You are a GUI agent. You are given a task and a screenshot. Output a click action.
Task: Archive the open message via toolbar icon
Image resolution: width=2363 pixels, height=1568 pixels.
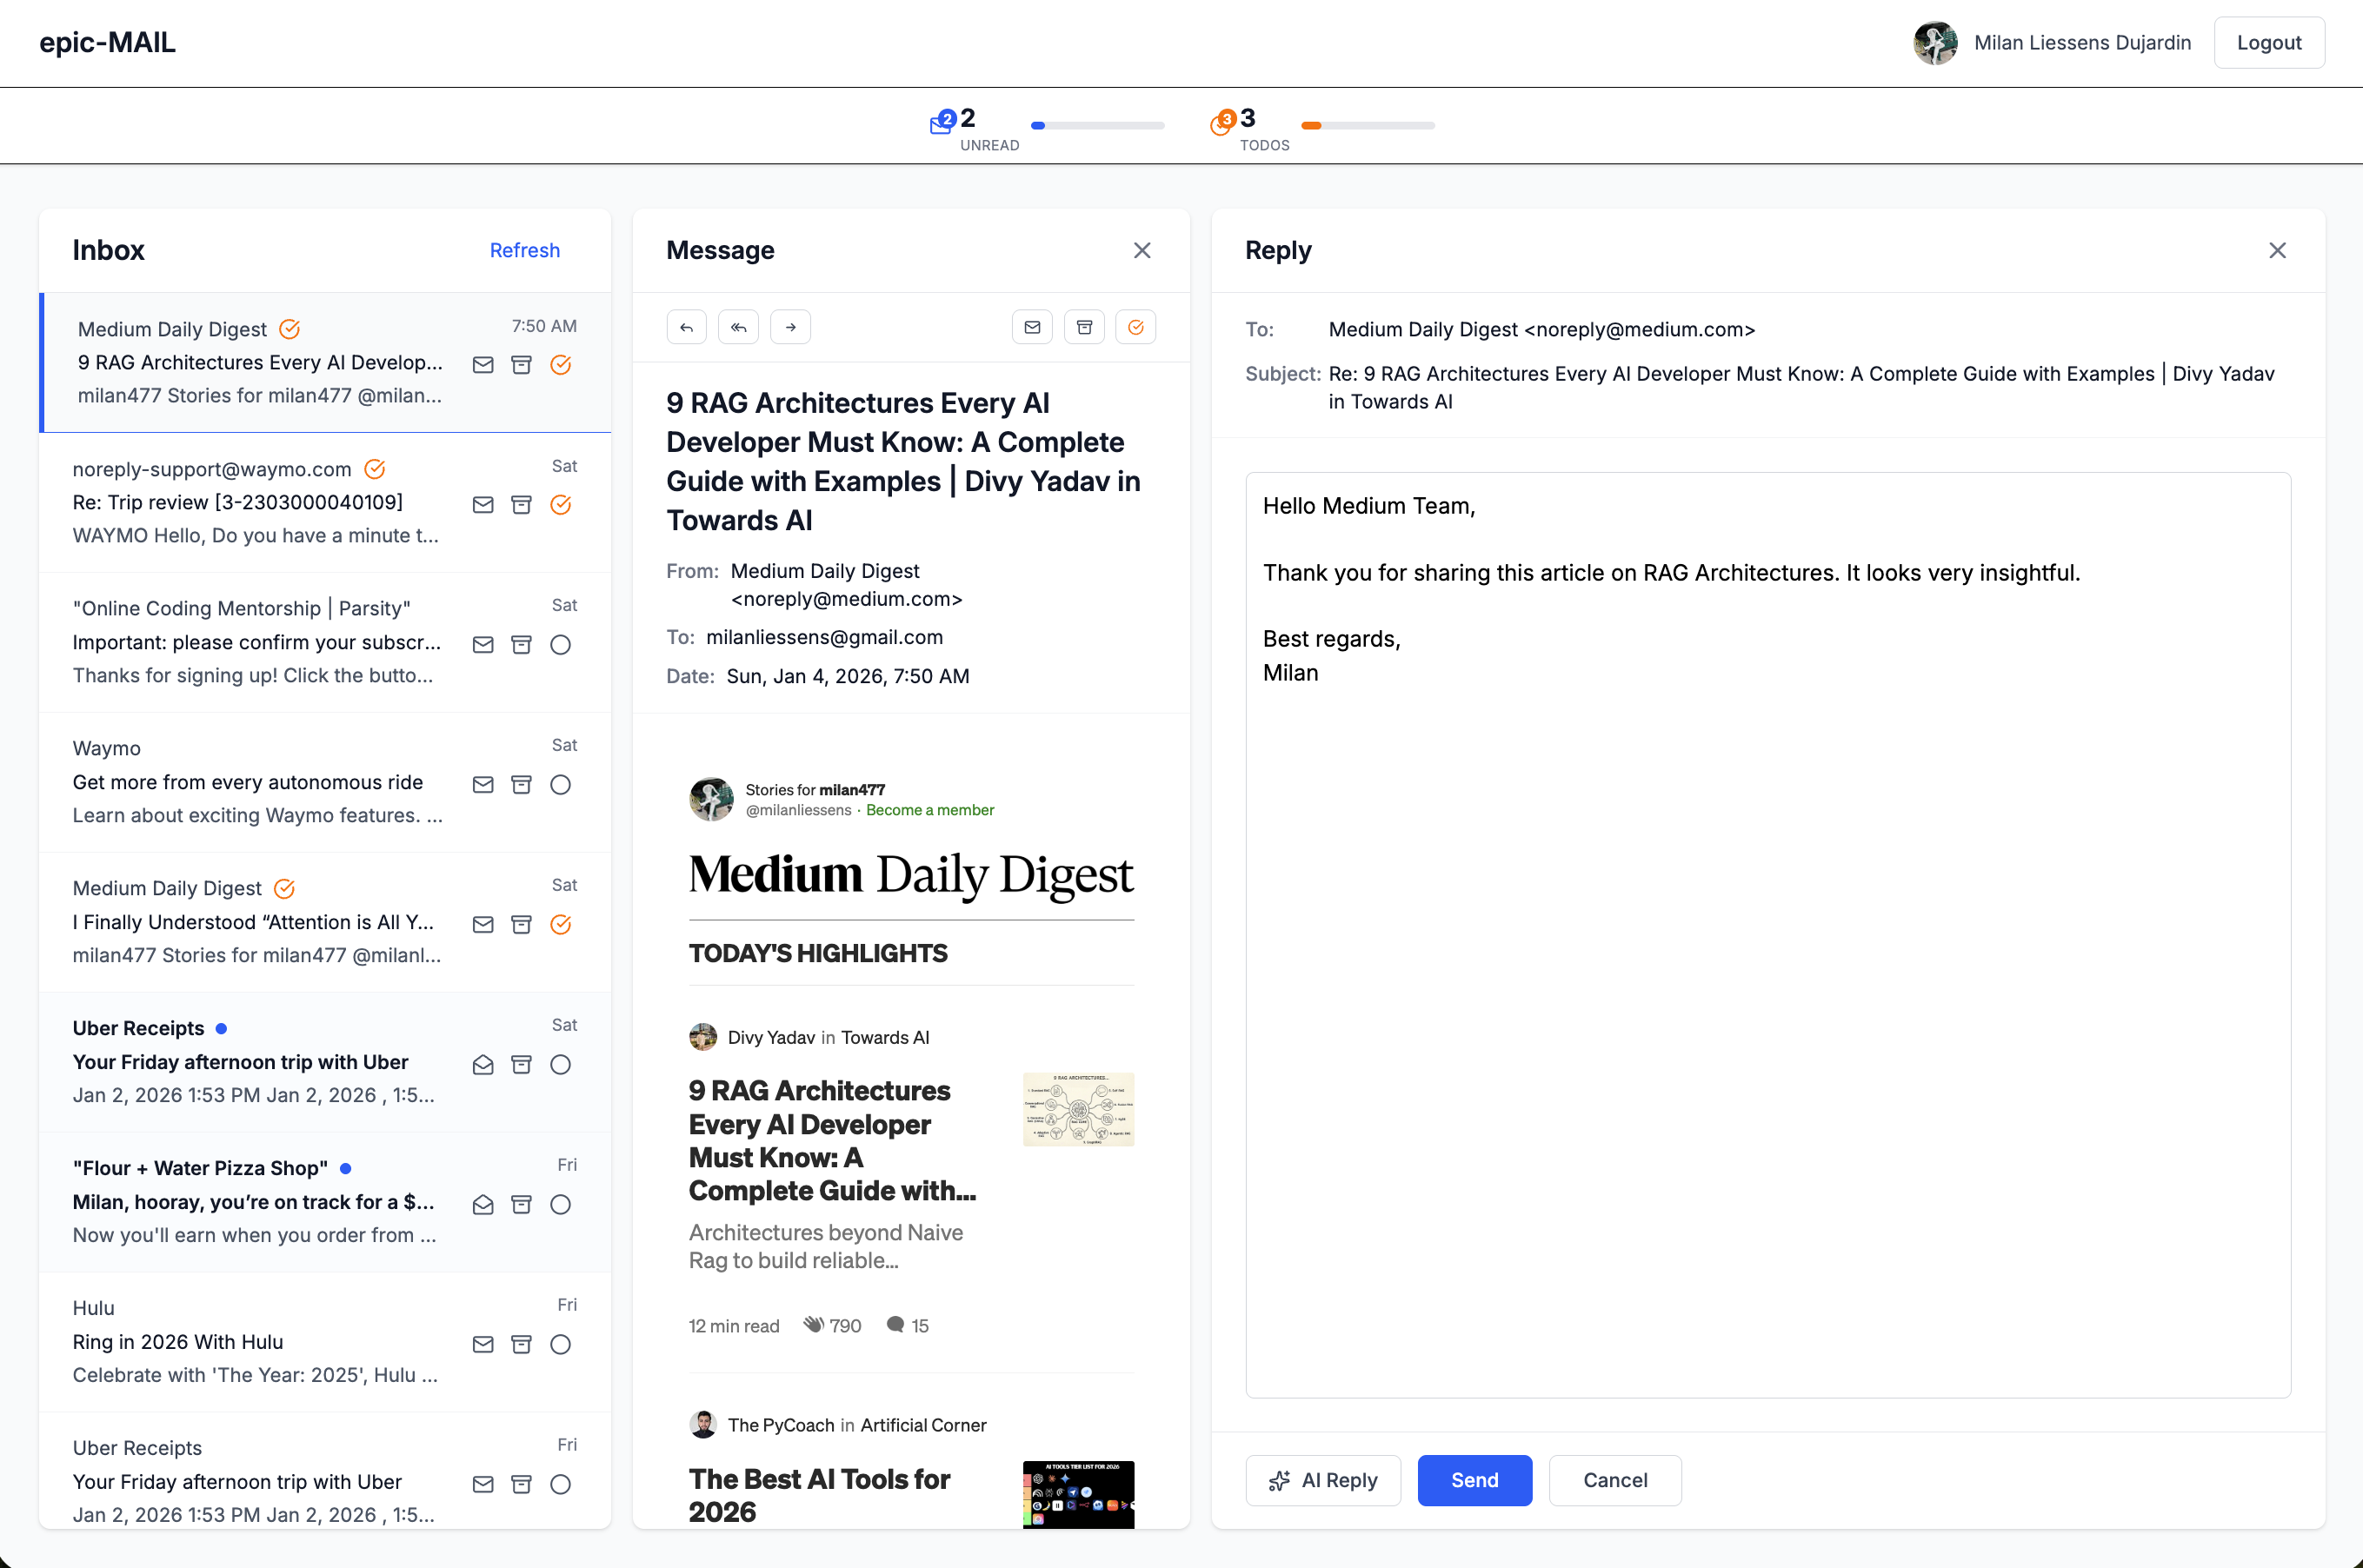click(1084, 327)
